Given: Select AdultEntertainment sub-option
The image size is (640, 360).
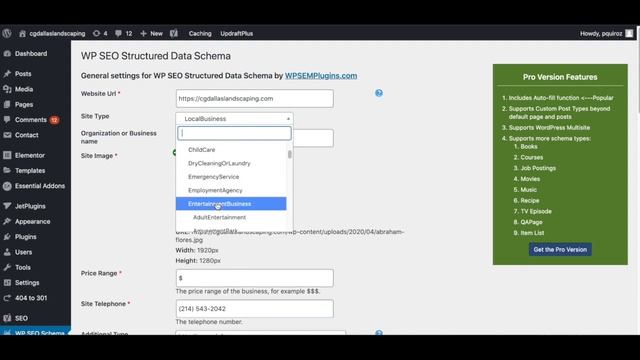Looking at the screenshot, I should click(231, 217).
